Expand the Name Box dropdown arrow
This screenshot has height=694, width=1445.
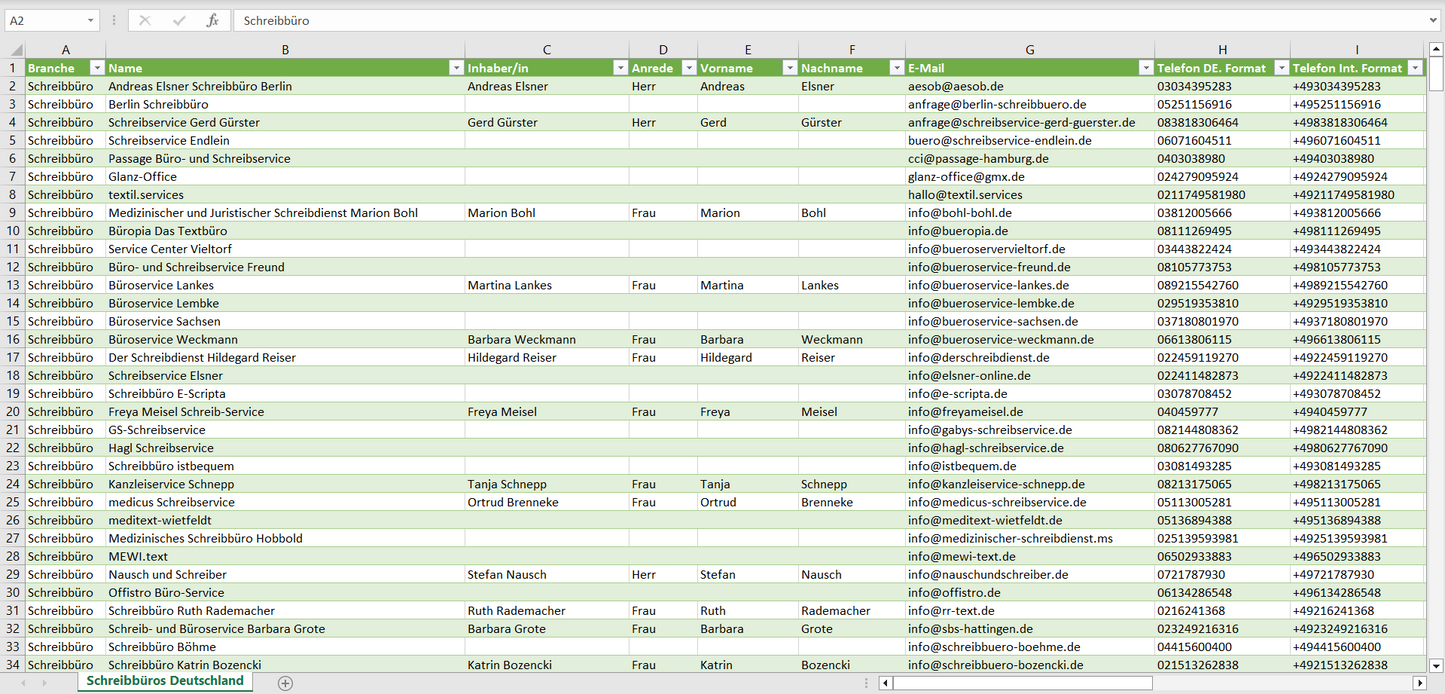coord(90,20)
